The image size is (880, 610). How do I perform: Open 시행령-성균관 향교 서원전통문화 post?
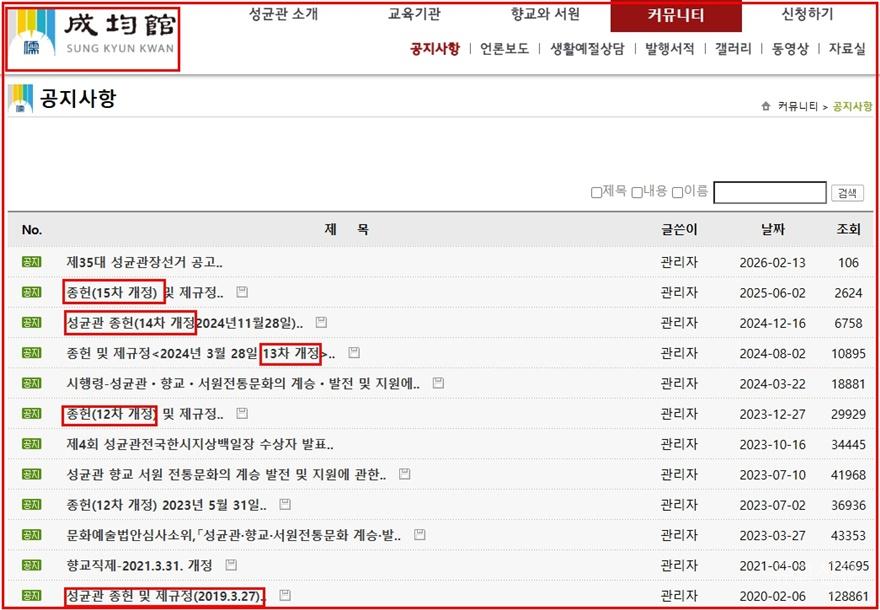click(243, 383)
